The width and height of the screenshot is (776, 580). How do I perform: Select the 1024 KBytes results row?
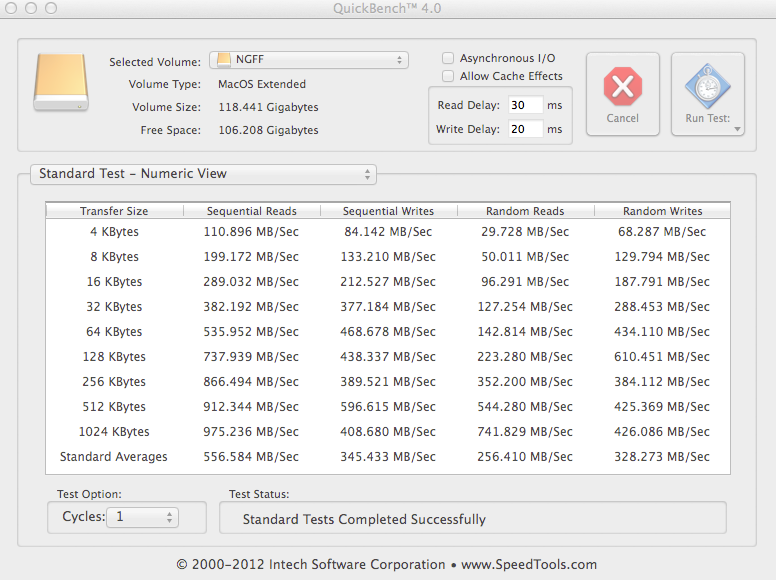point(388,432)
